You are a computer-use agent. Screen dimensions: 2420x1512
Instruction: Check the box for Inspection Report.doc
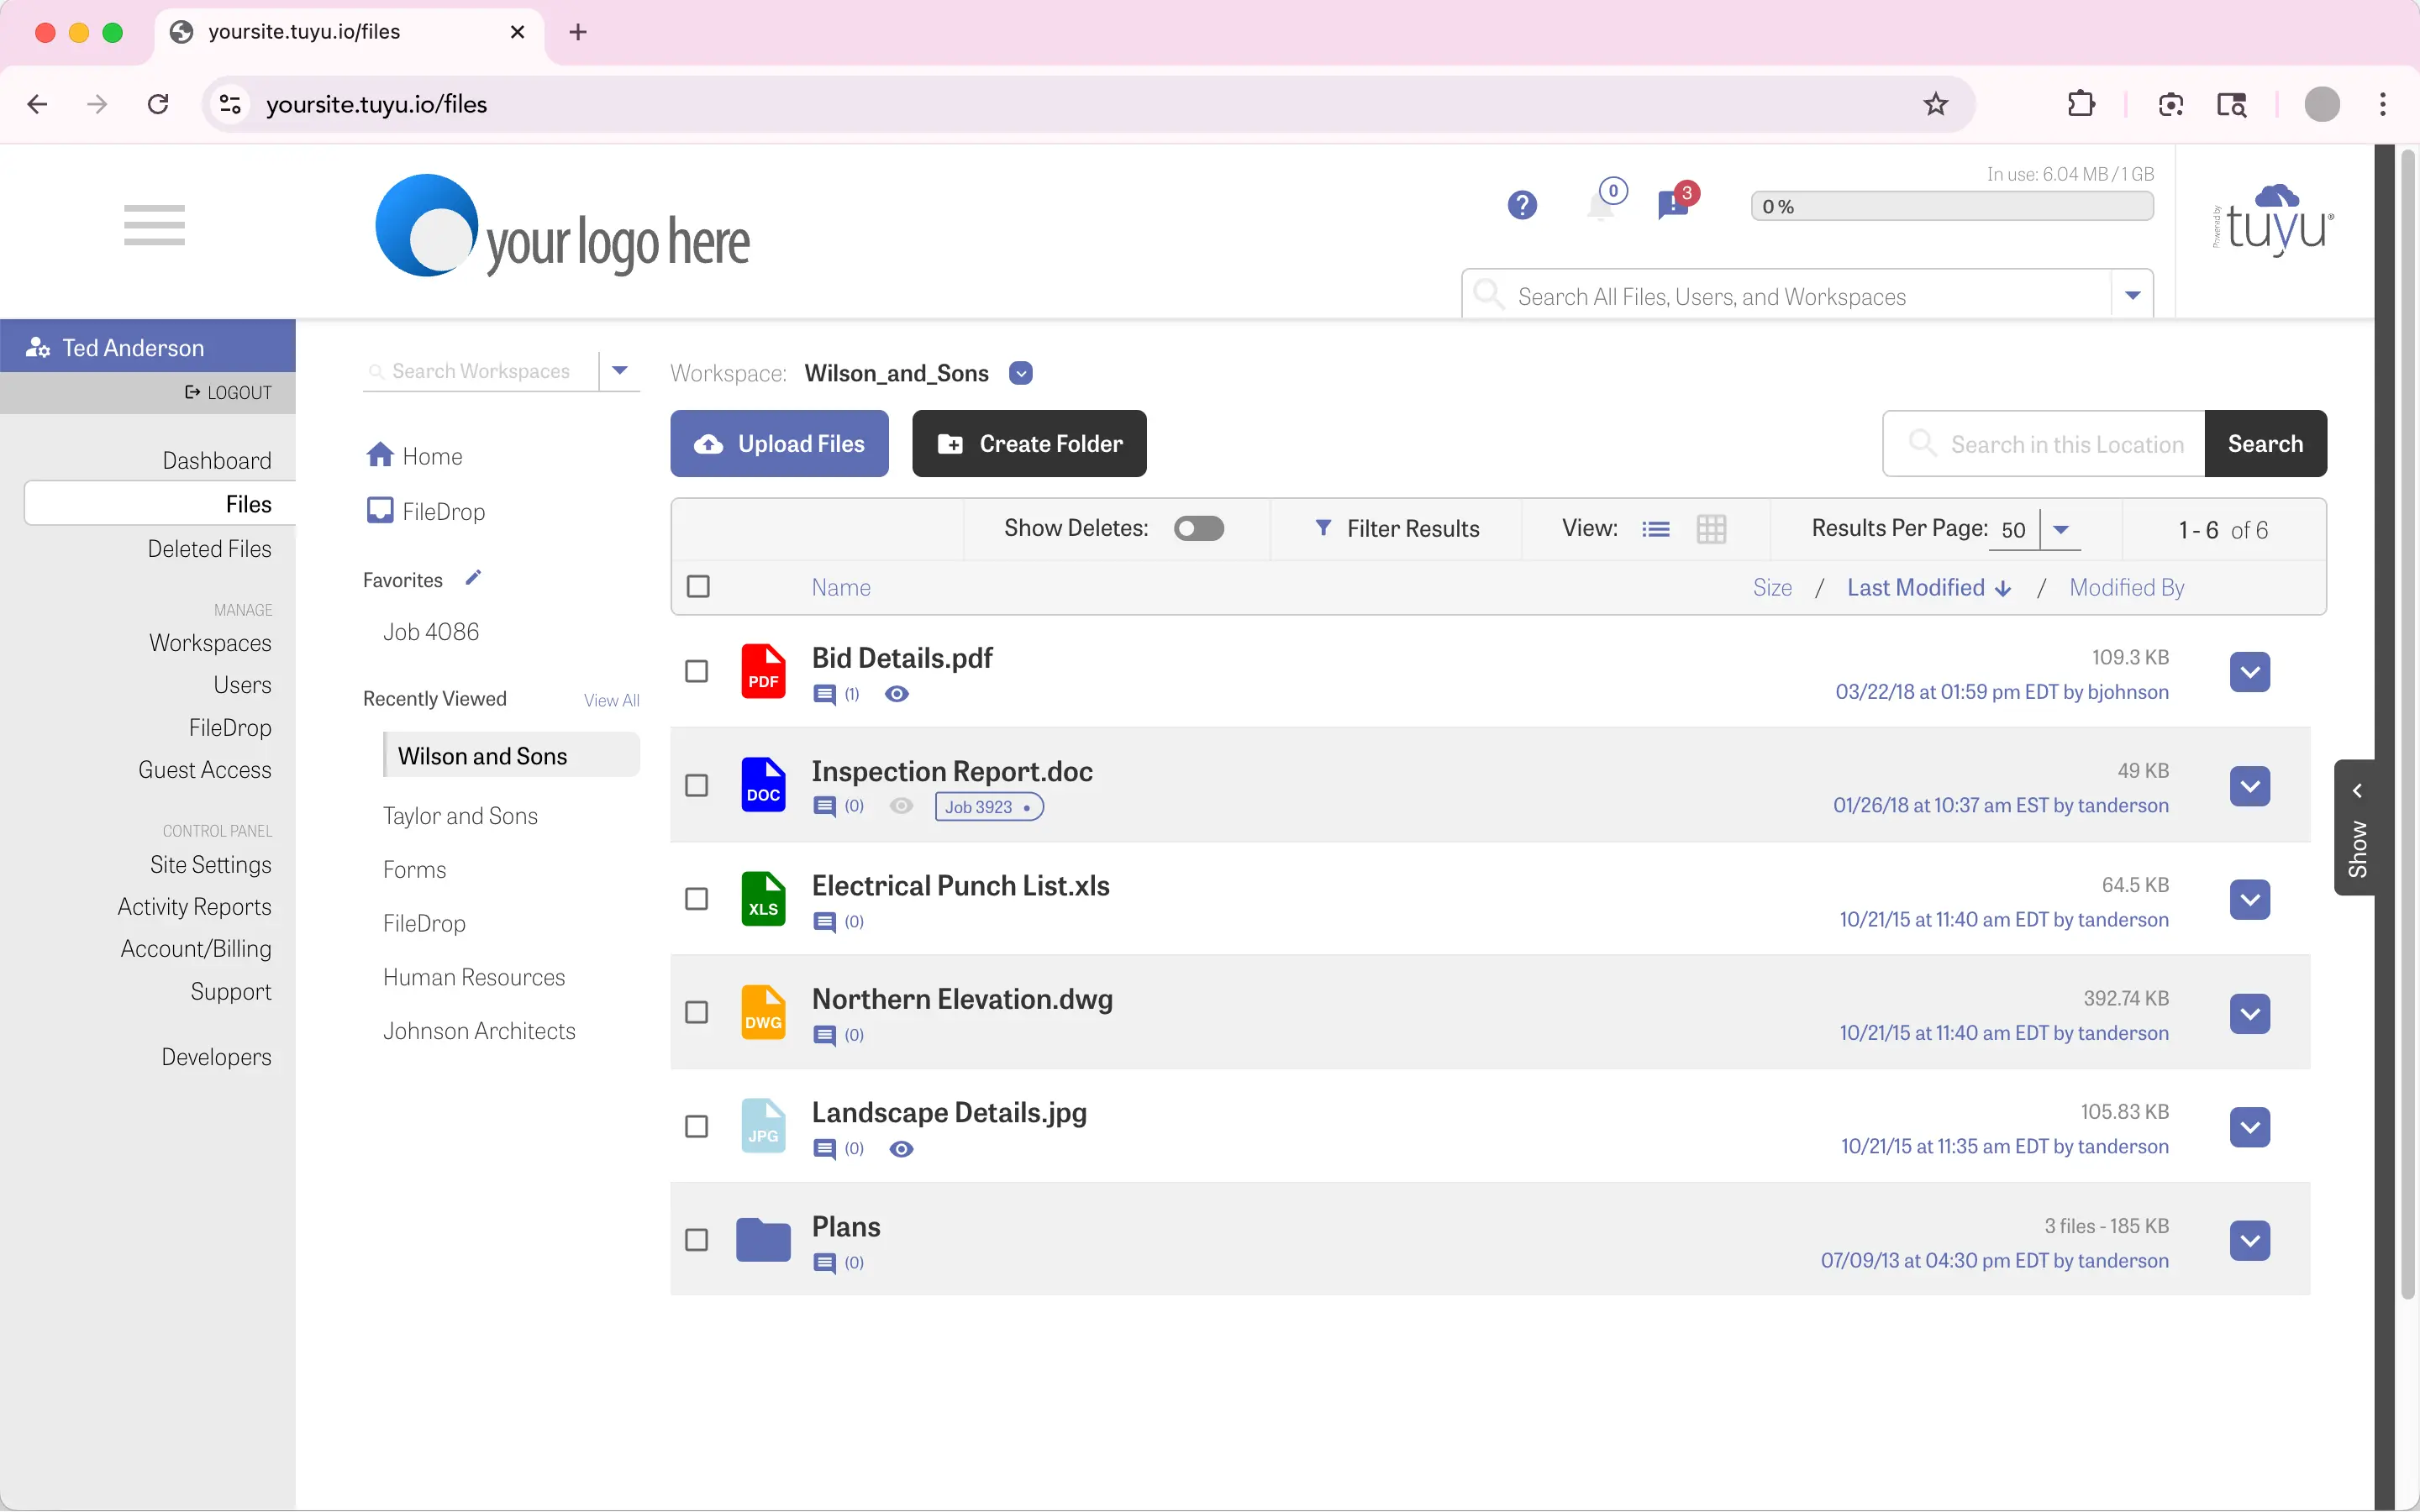(x=697, y=785)
